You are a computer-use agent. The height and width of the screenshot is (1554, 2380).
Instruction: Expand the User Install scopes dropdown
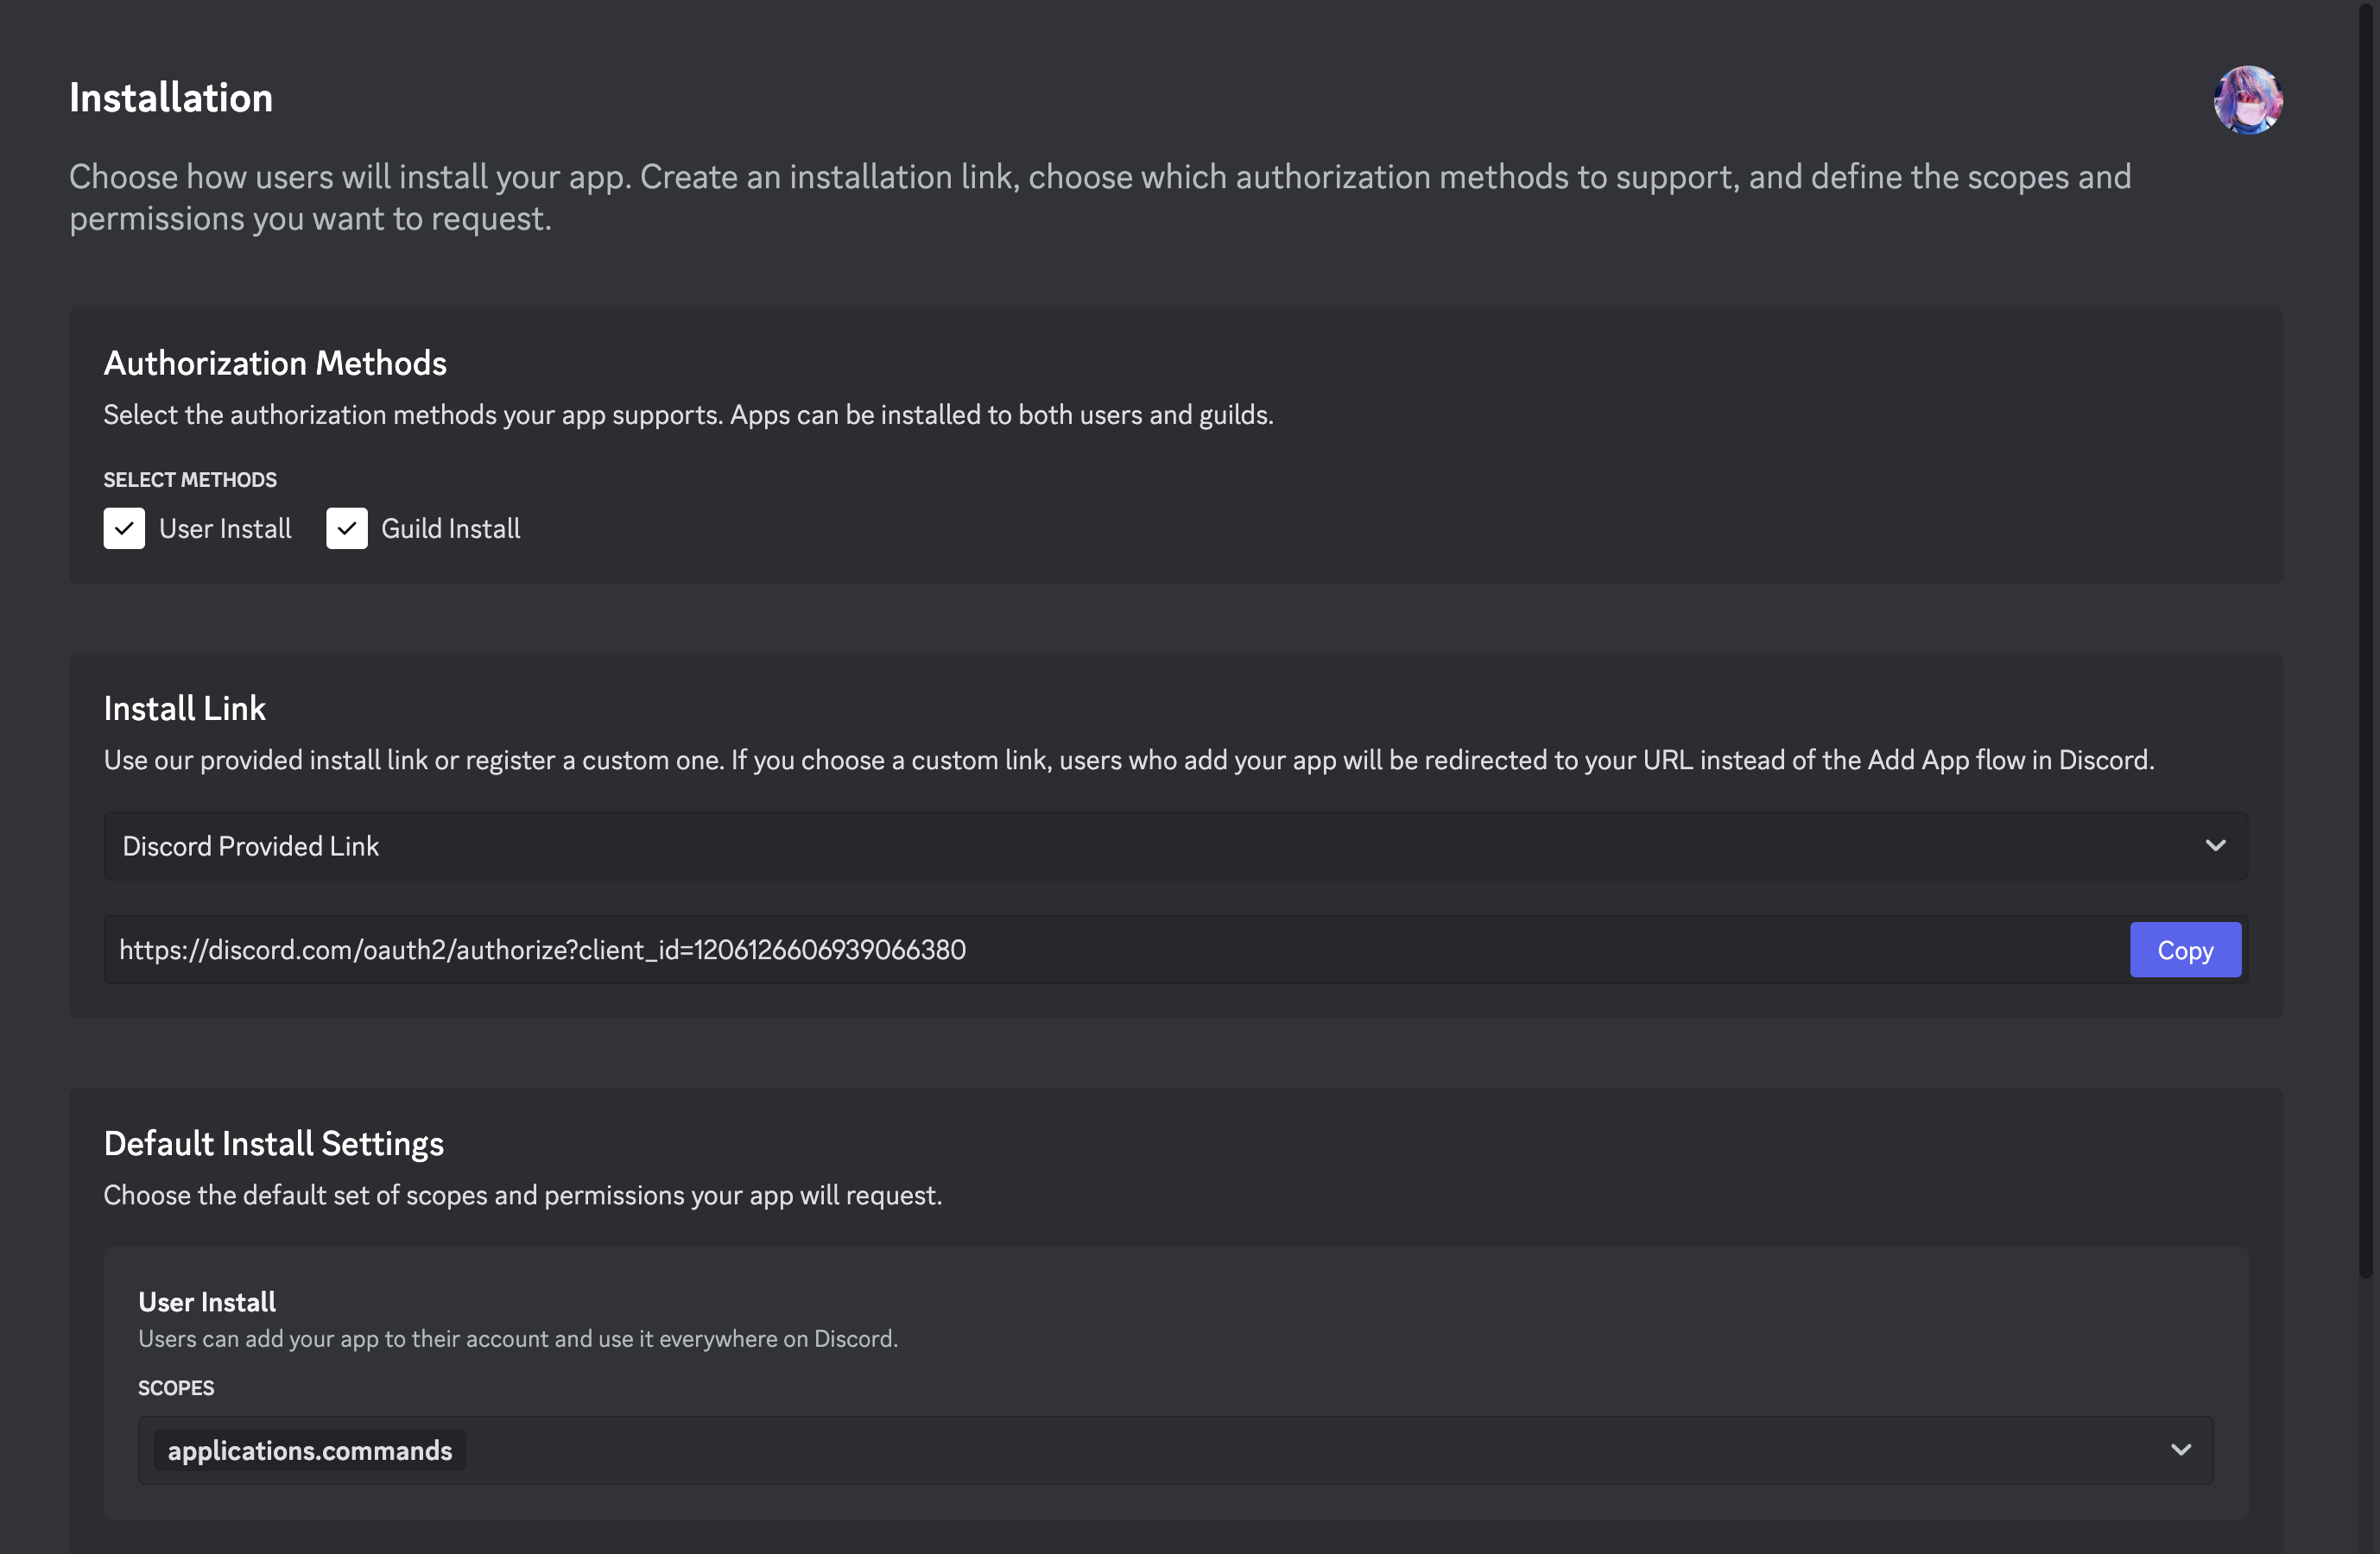click(1175, 1450)
